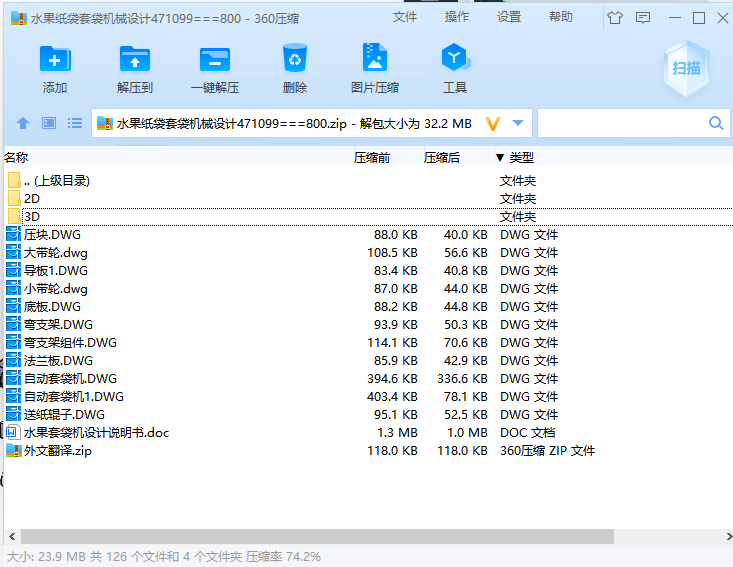Click the DWG icon beside 大带轮.dwg

pos(13,252)
